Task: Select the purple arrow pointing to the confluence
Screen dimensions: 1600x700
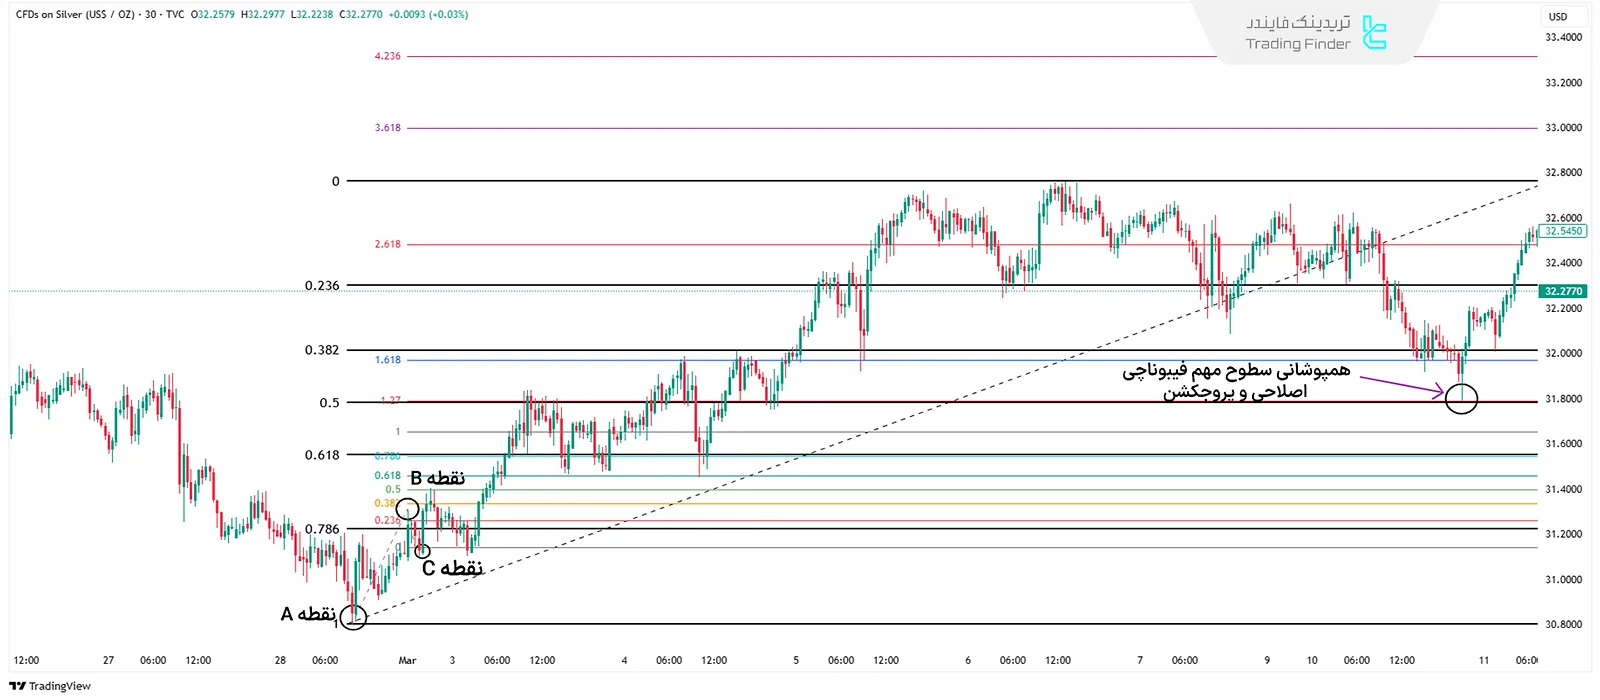Action: pos(1402,386)
